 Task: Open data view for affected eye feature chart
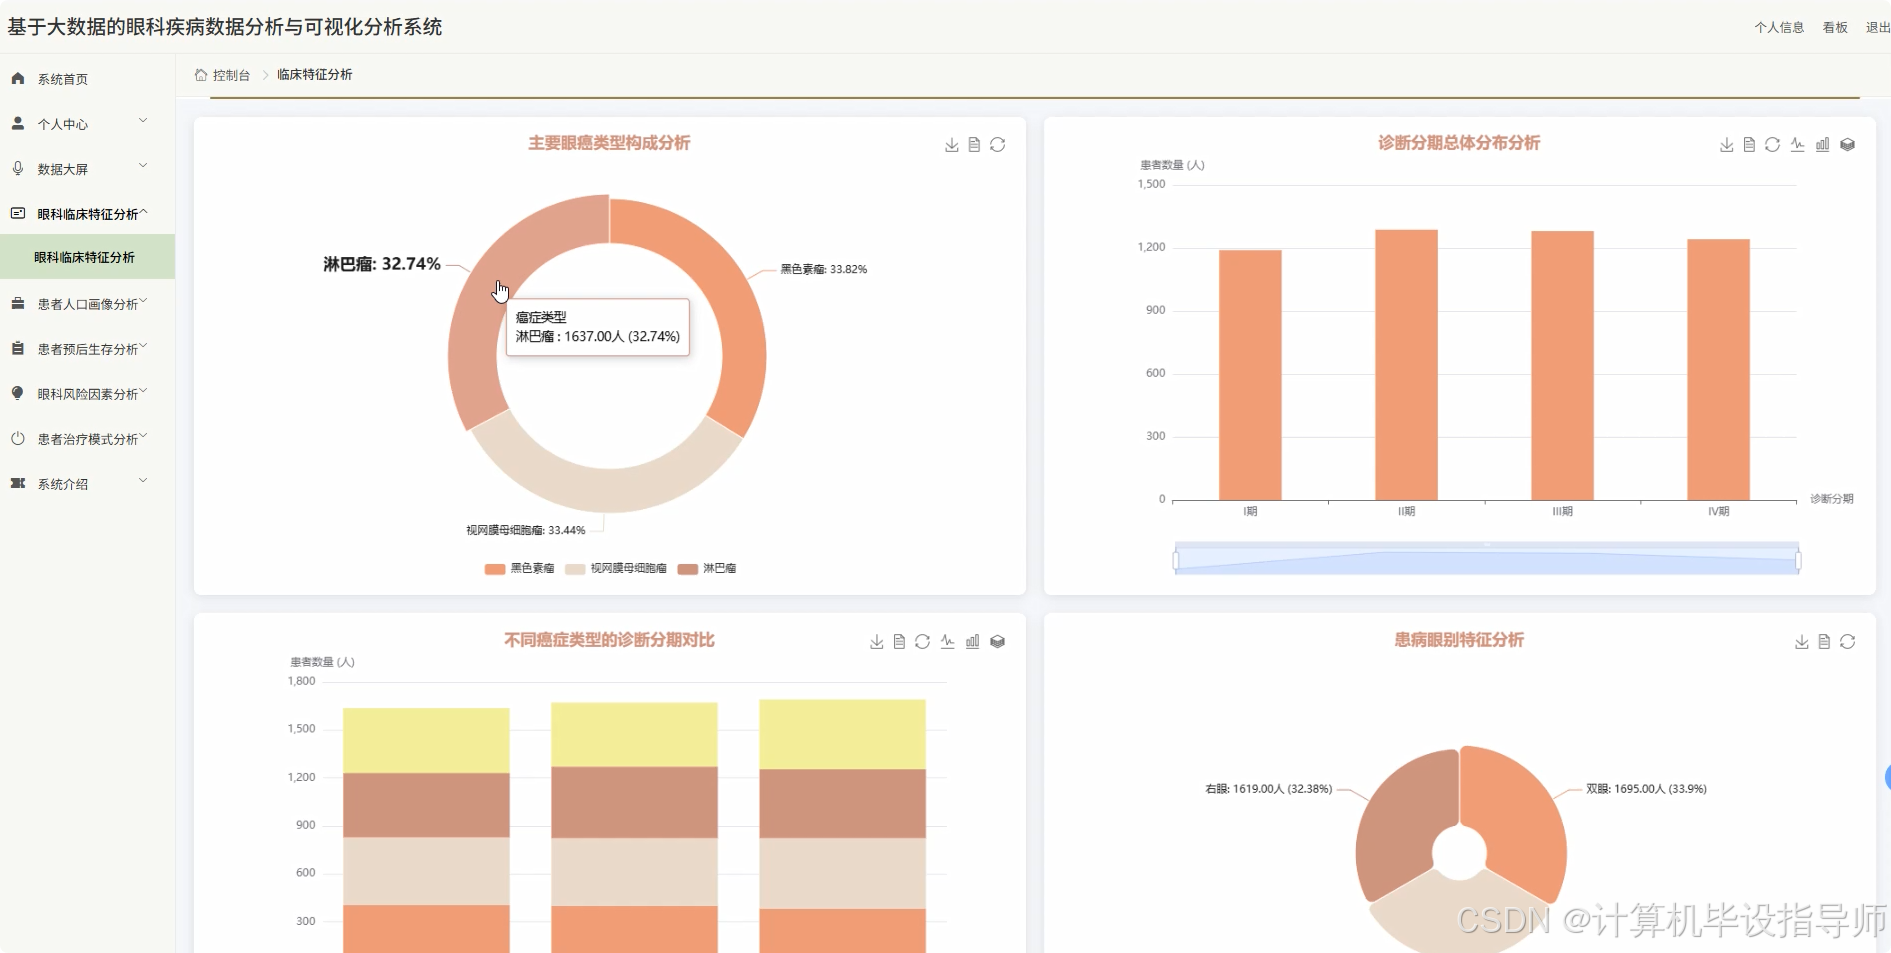tap(1824, 642)
